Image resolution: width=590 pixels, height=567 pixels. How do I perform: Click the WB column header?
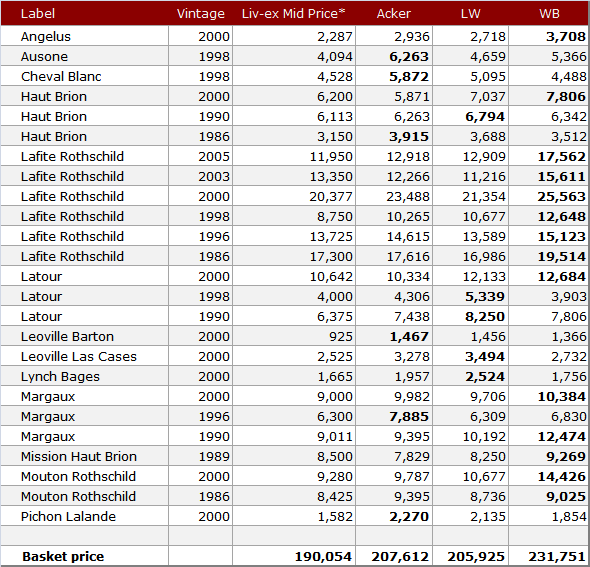[549, 14]
